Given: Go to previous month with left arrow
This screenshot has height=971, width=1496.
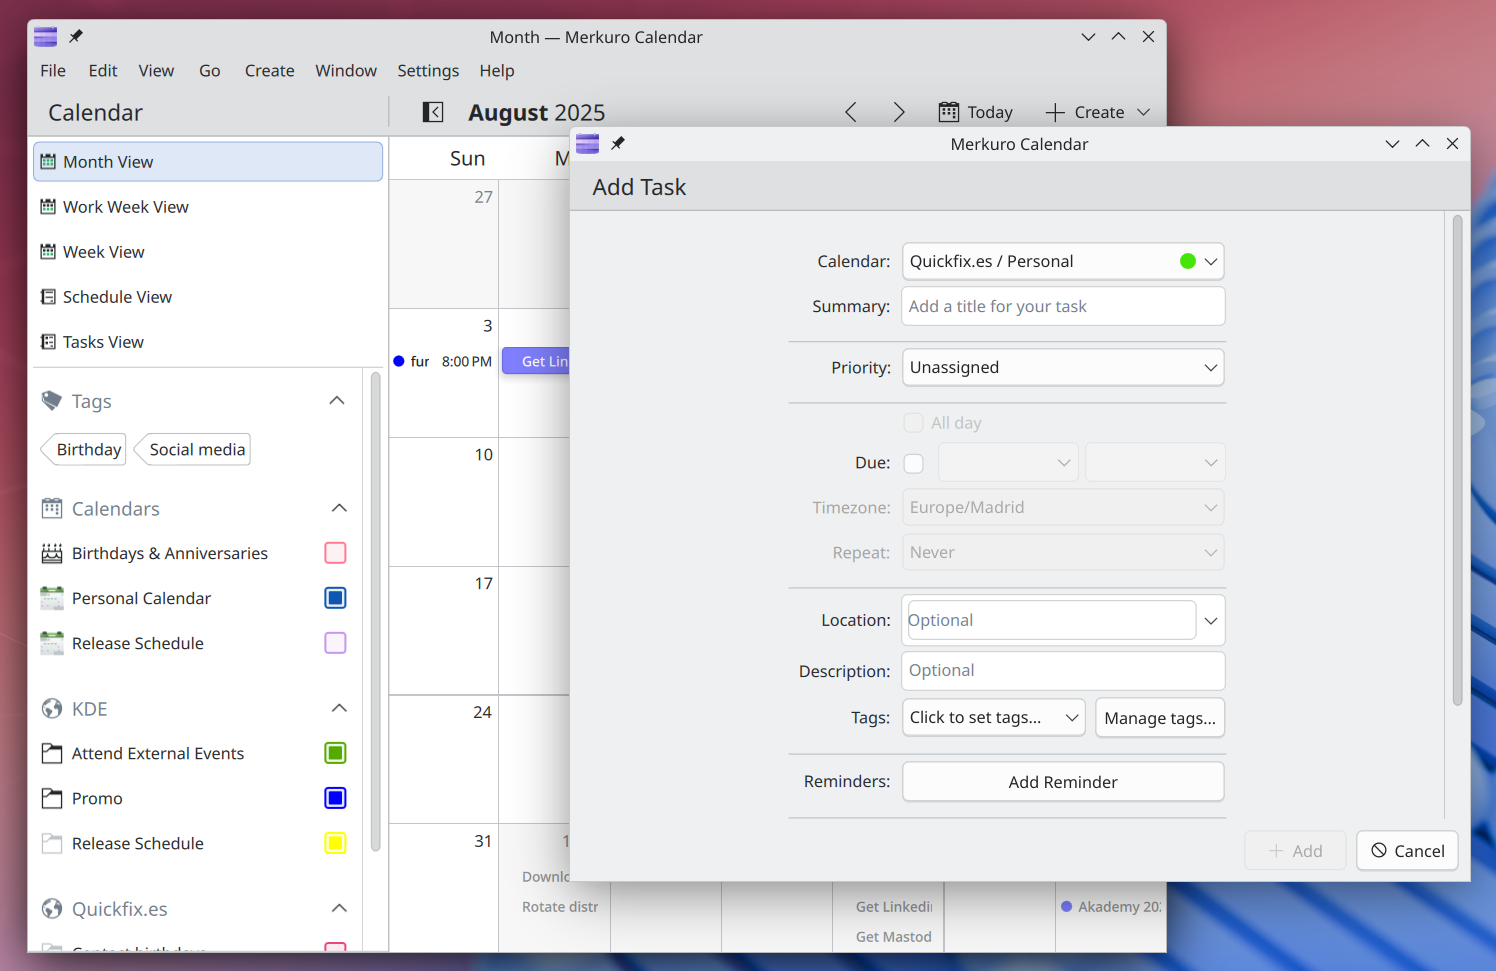Looking at the screenshot, I should [x=850, y=112].
